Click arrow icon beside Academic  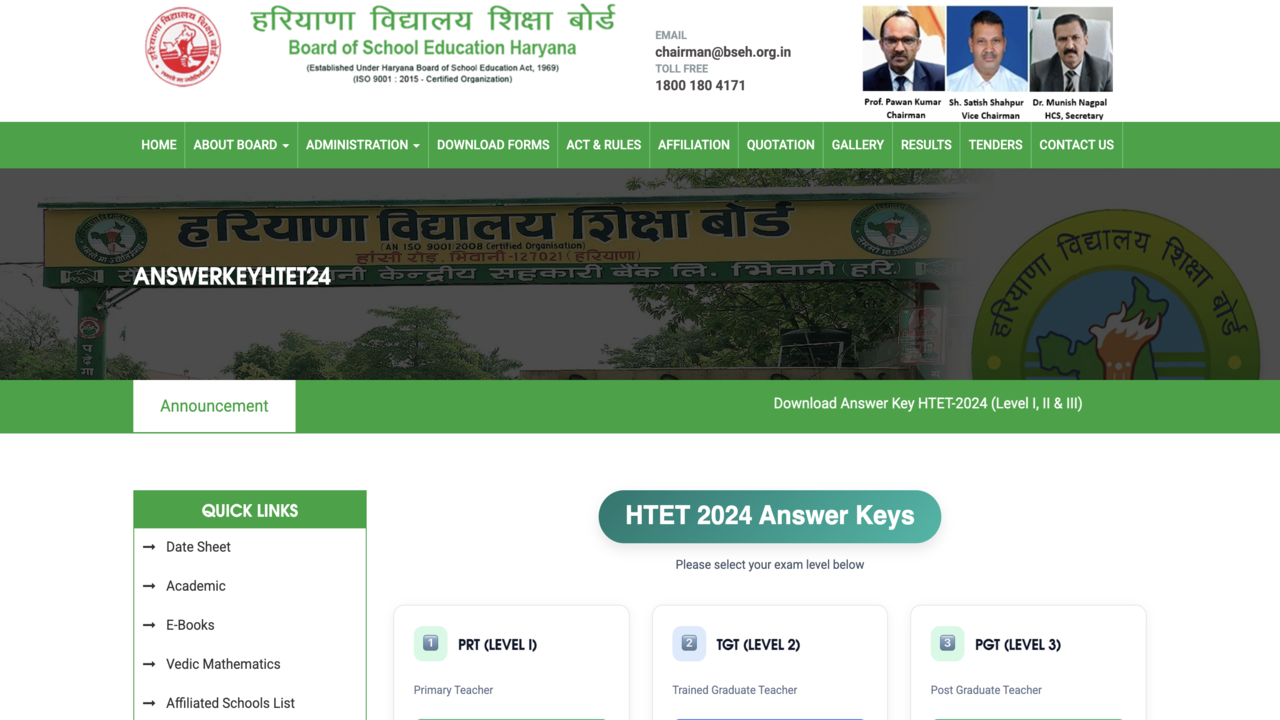click(149, 586)
